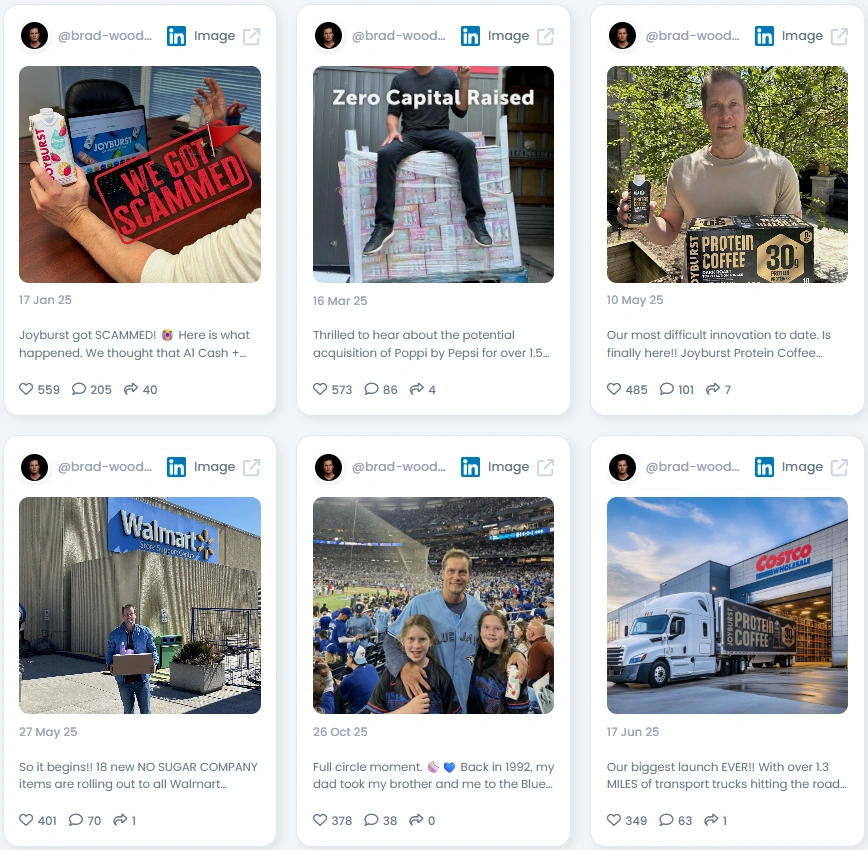Click the profile avatar on 26 Oct 25 post
868x850 pixels.
(328, 467)
